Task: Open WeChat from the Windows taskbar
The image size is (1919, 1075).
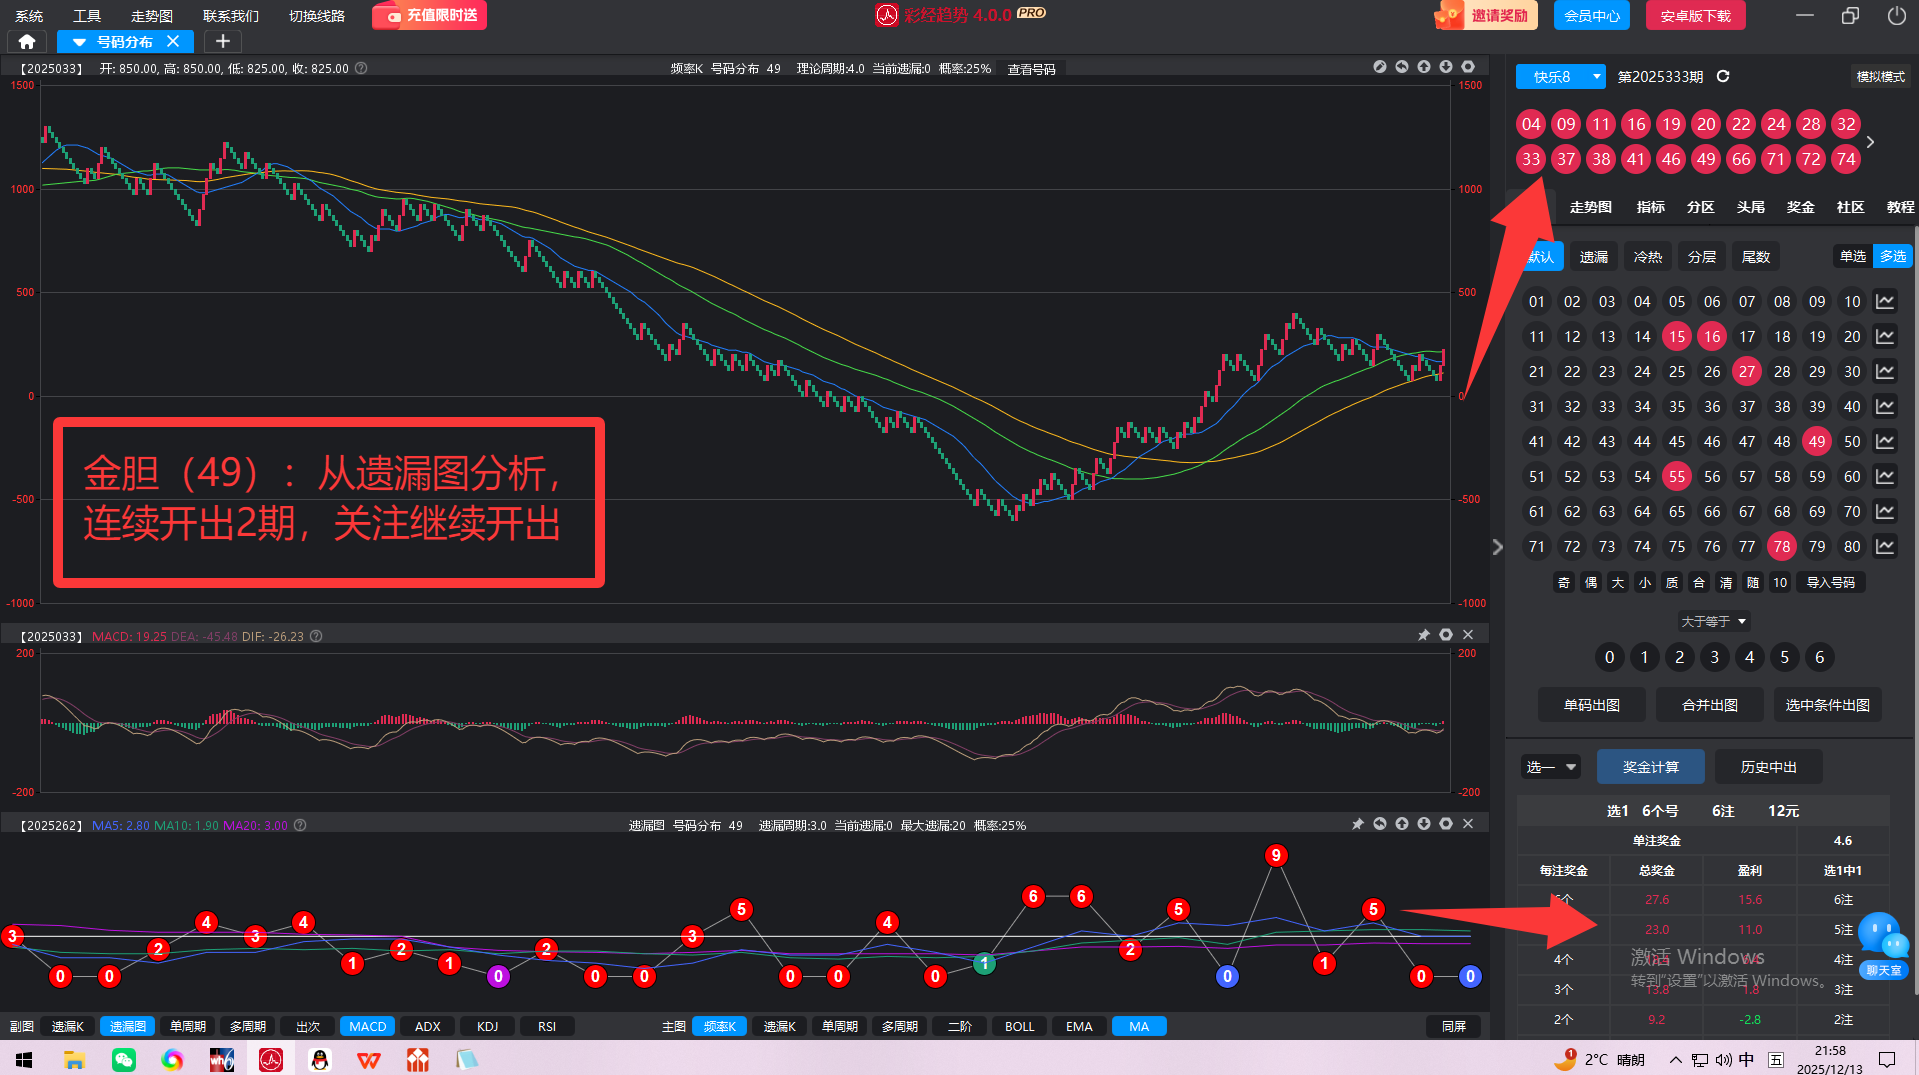Action: (124, 1059)
